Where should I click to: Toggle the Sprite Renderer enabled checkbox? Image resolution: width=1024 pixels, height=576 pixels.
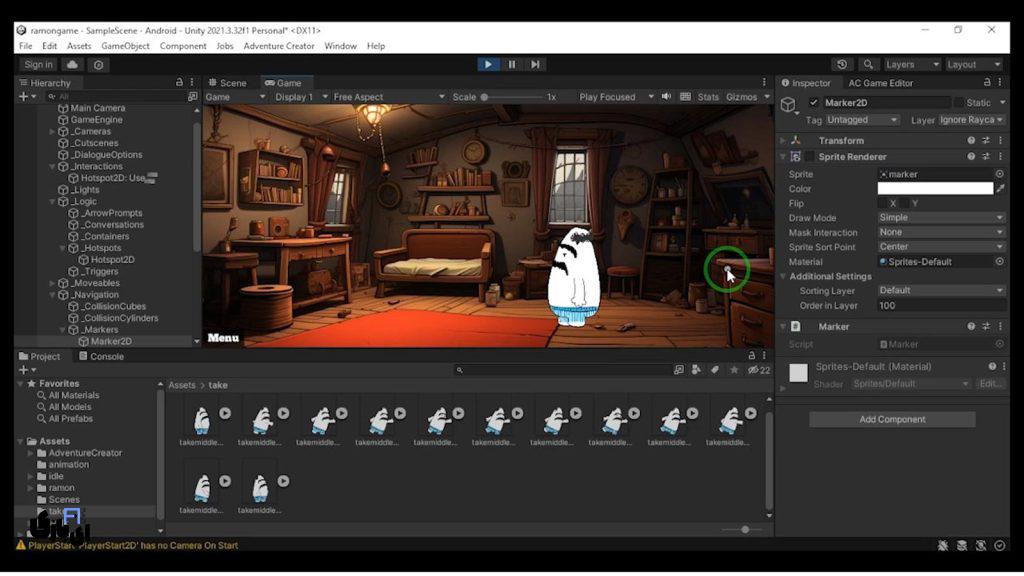(x=809, y=157)
